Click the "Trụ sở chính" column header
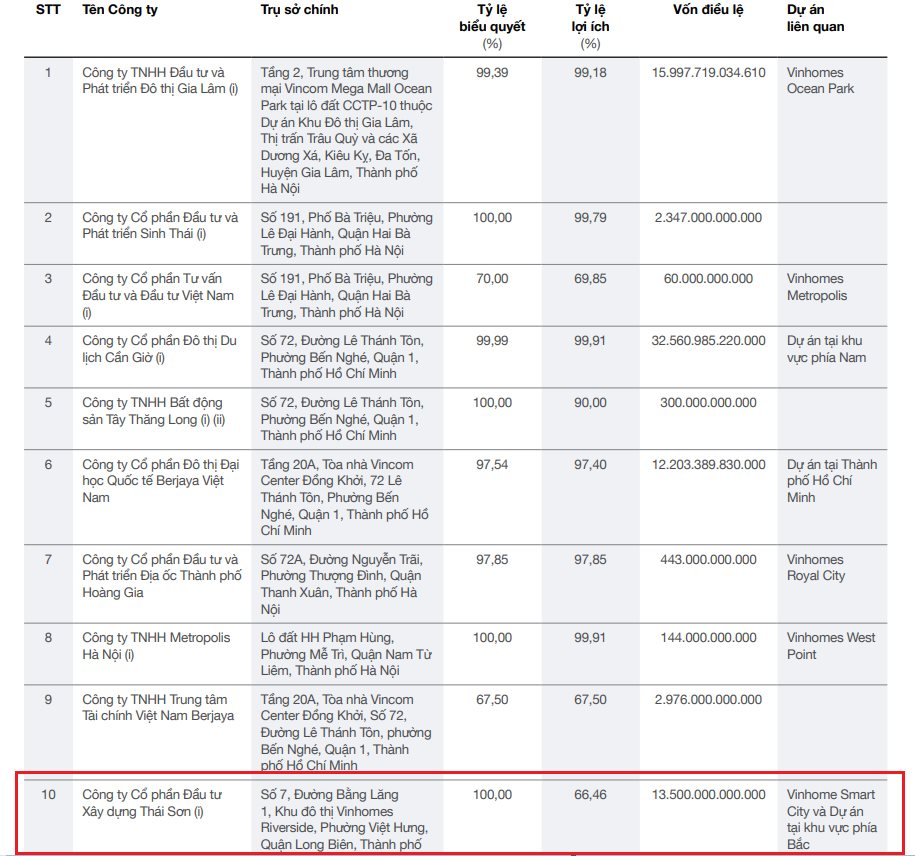Screen dimensions: 915x856 pyautogui.click(x=299, y=10)
